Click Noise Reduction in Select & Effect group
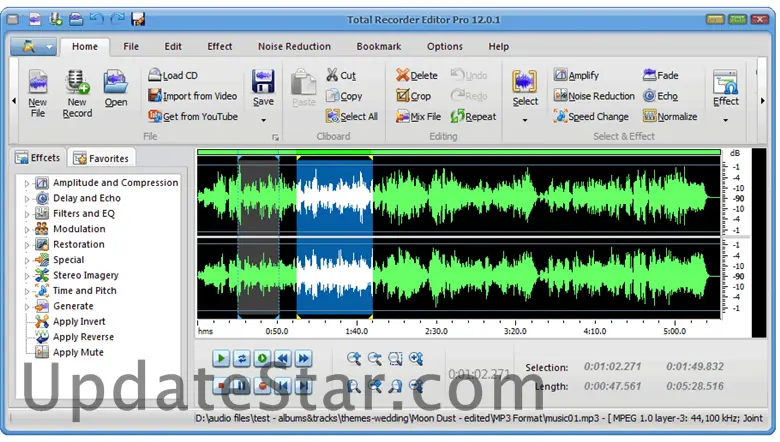 594,96
